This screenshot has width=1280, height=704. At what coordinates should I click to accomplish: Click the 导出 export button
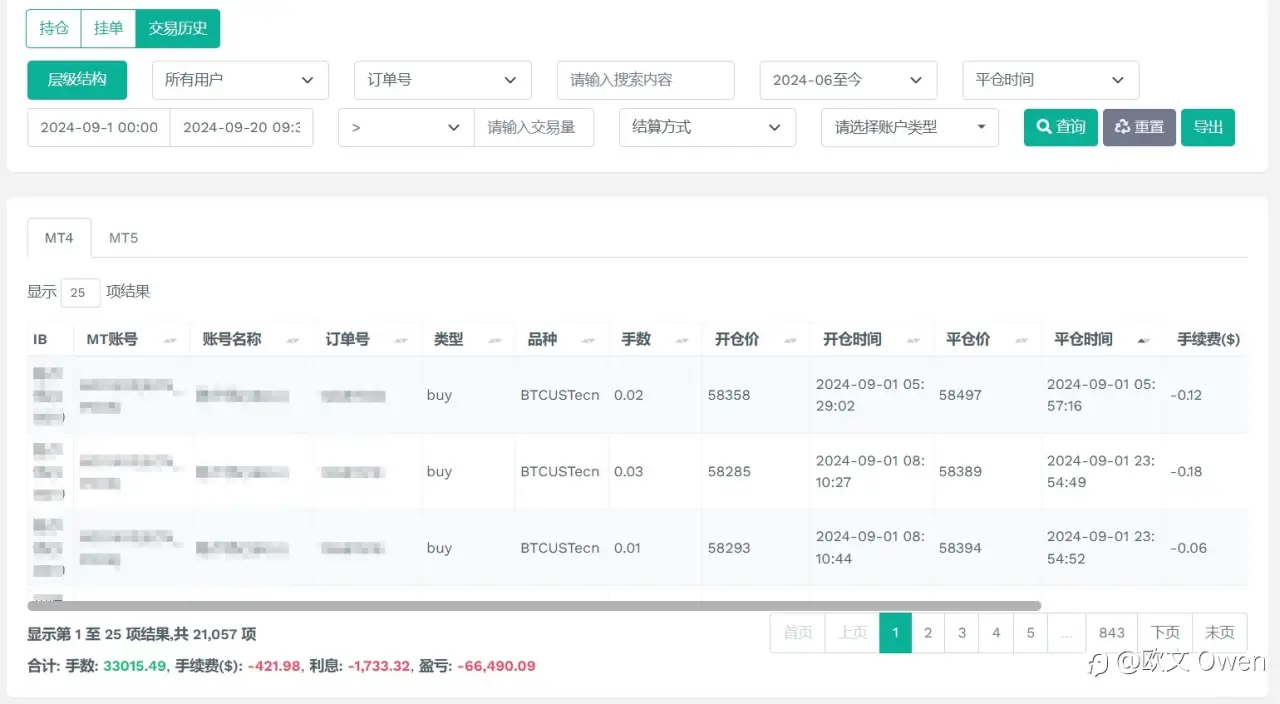1208,127
